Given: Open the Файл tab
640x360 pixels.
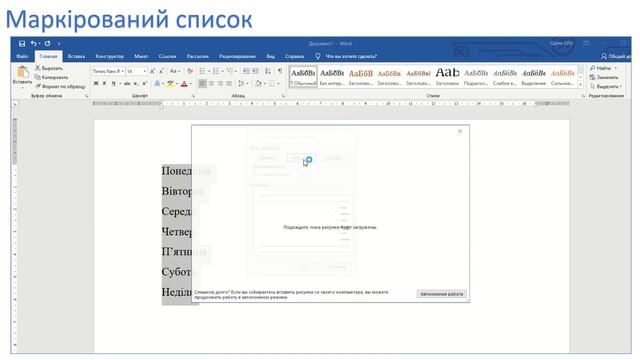Looking at the screenshot, I should click(x=22, y=56).
